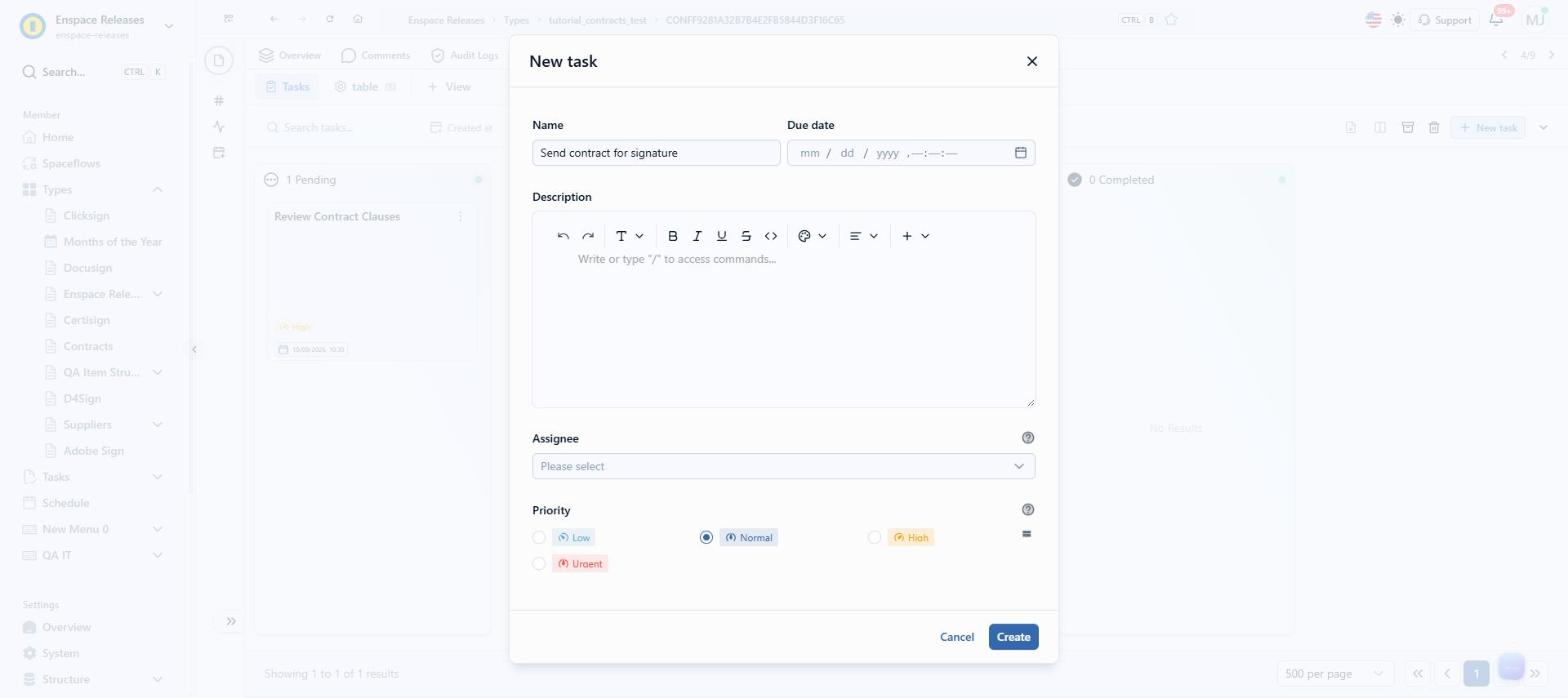
Task: Expand the Tasks sidebar section
Action: [x=157, y=477]
